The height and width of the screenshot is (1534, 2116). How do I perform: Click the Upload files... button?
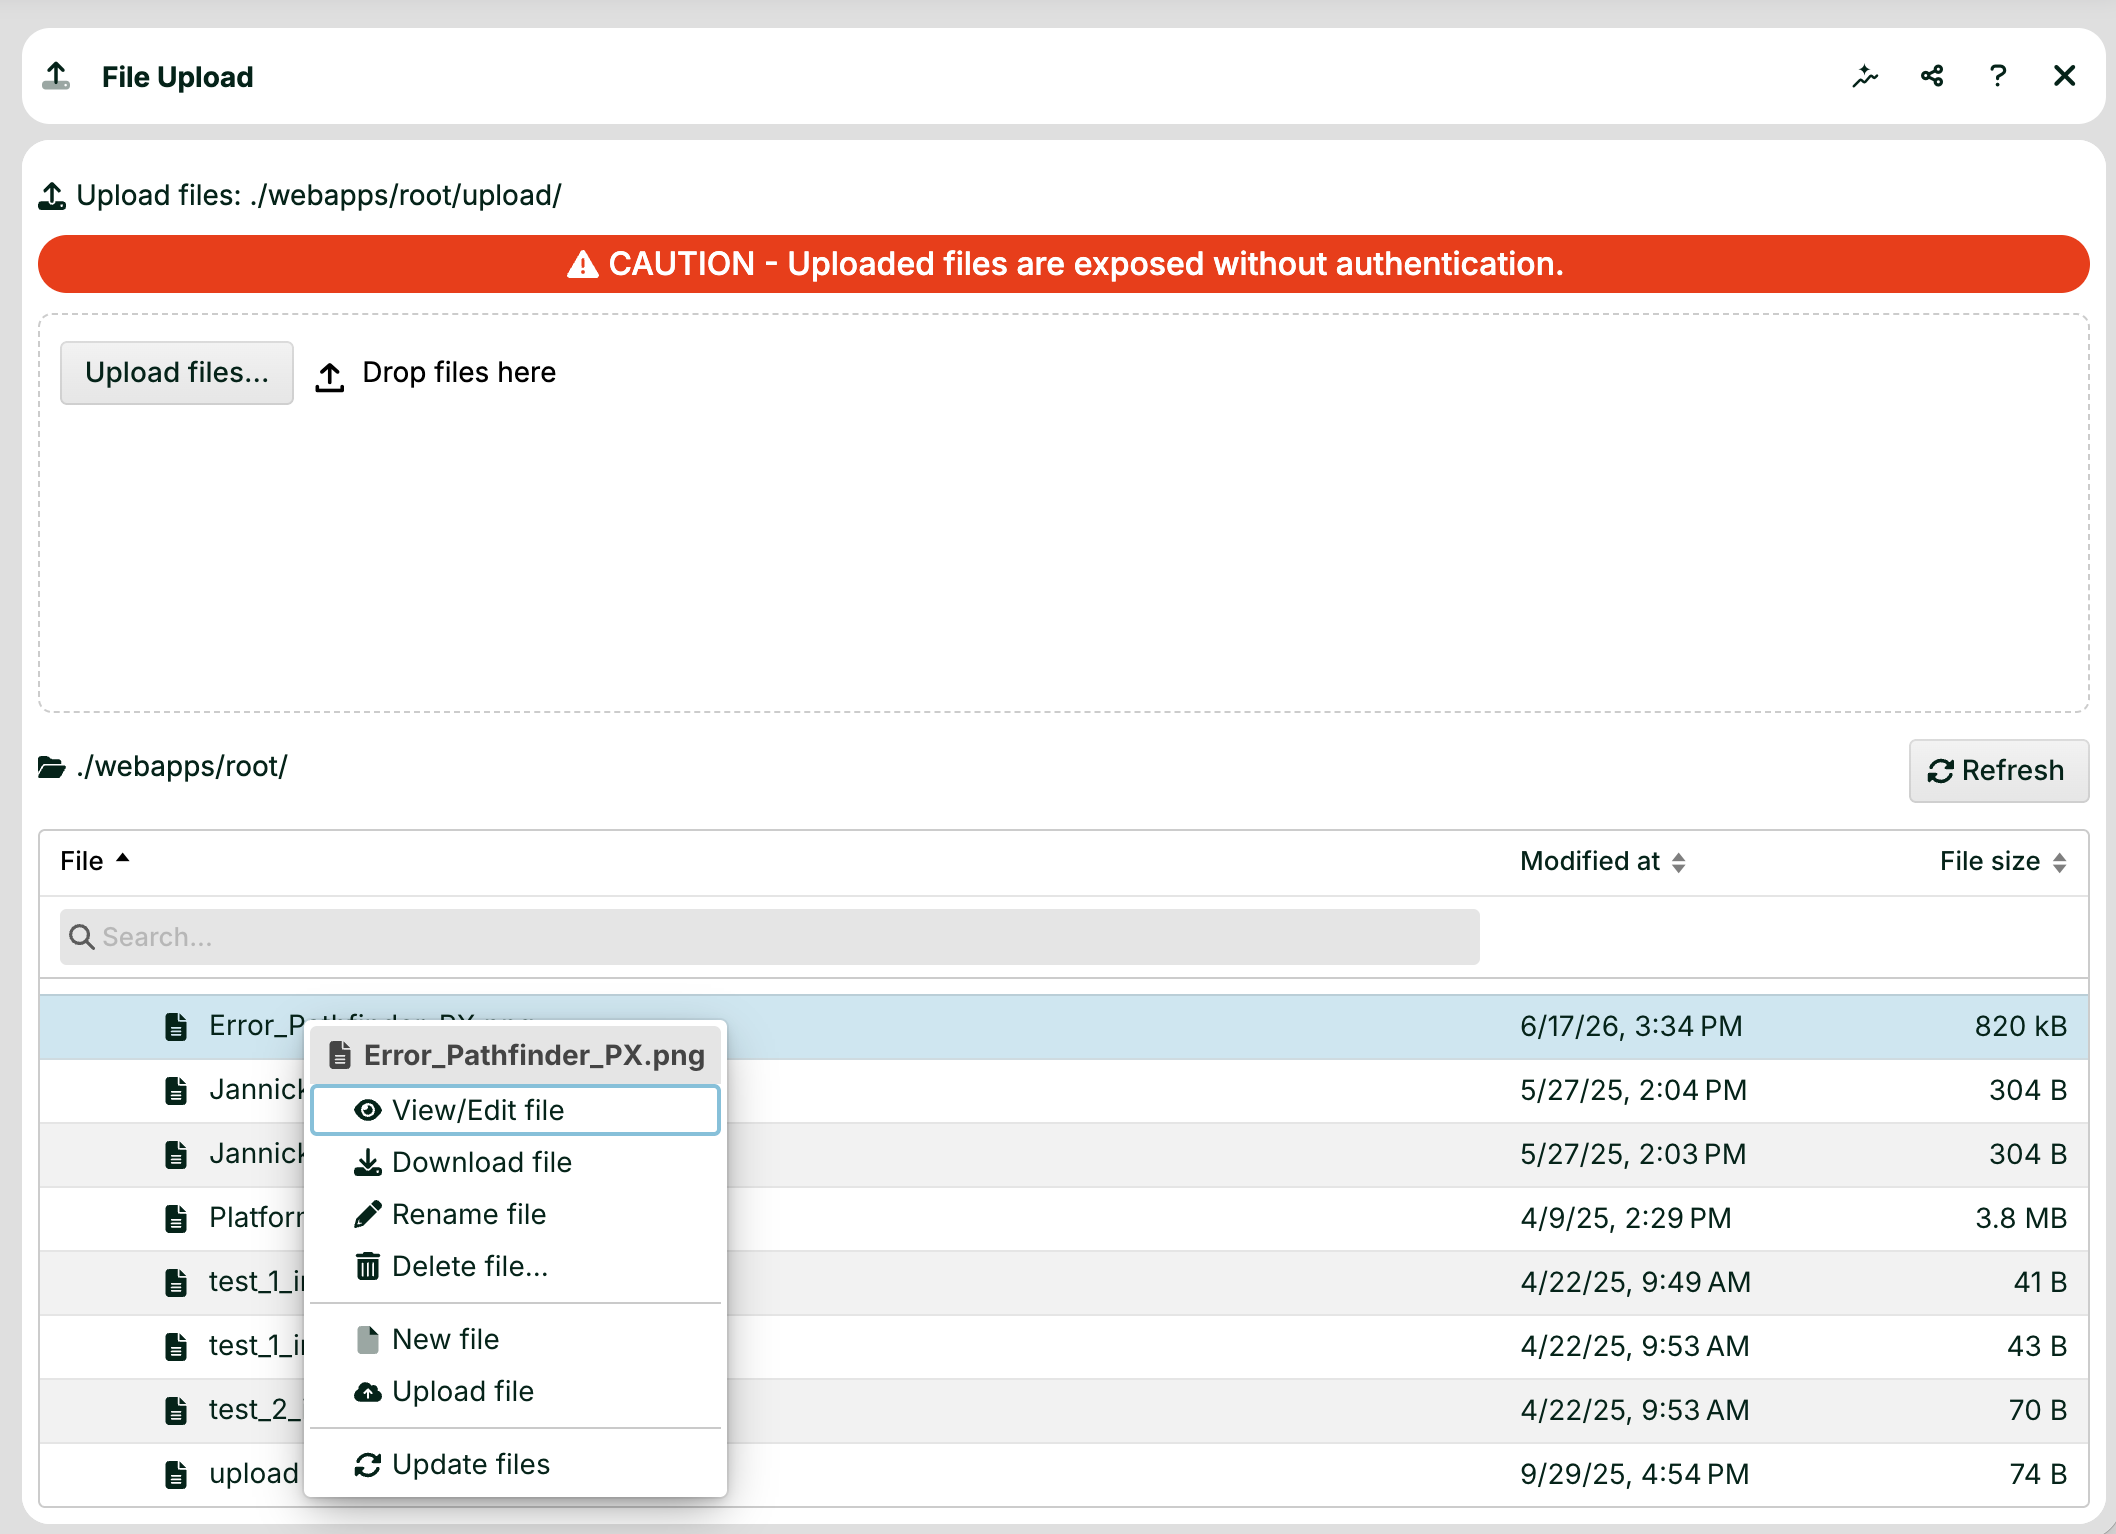(177, 373)
